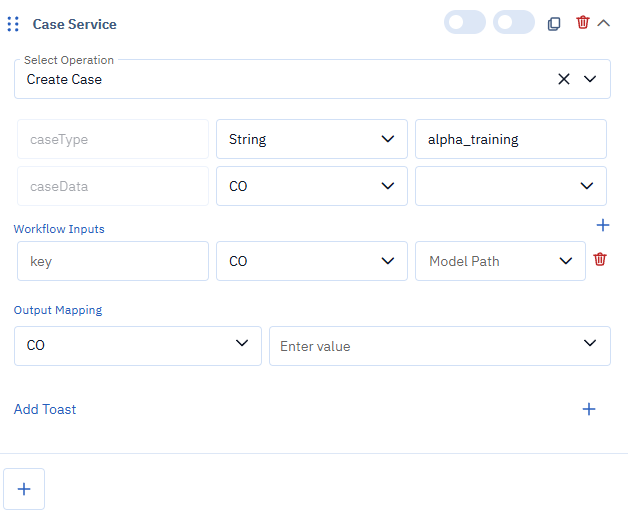
Task: Click the duplicate Case Service icon
Action: coord(554,23)
